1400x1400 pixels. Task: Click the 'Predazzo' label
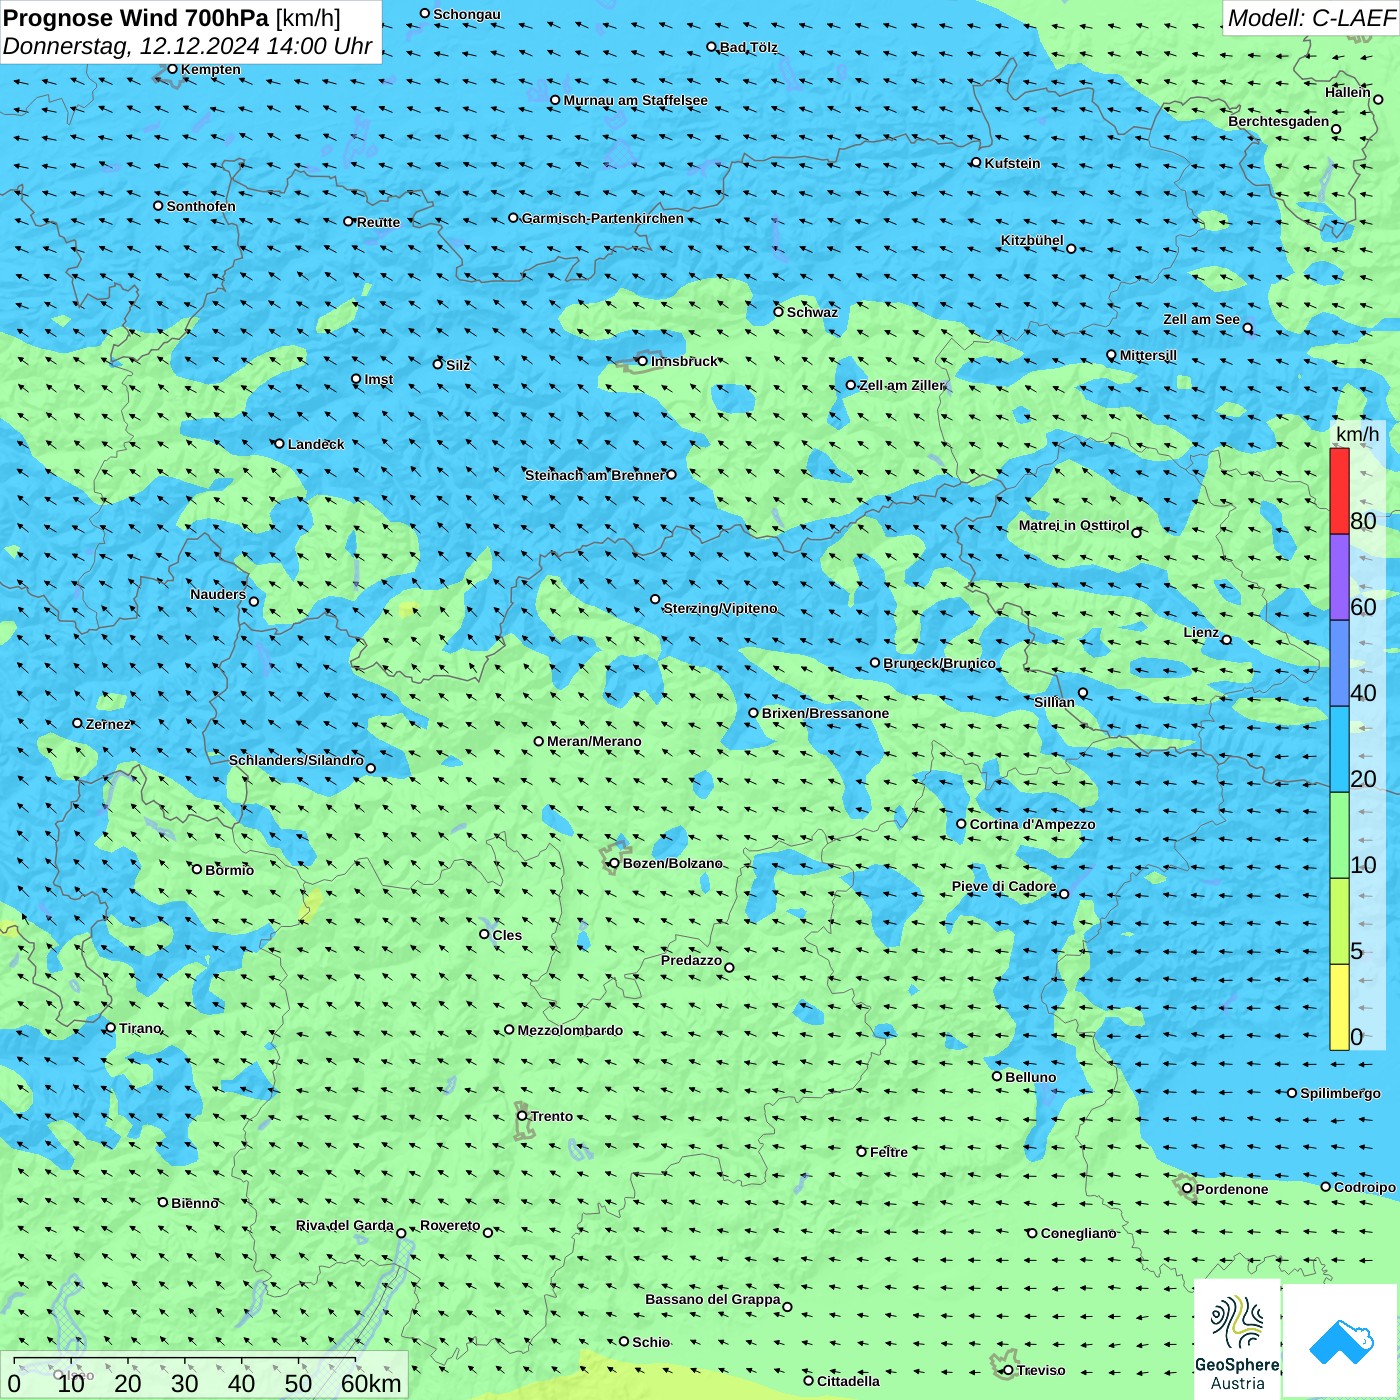[x=691, y=960]
